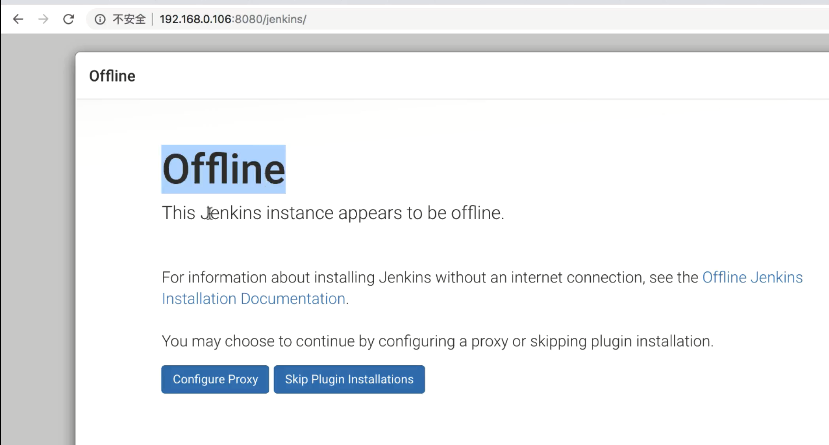Click the Configure Proxy button
This screenshot has height=445, width=829.
[215, 379]
